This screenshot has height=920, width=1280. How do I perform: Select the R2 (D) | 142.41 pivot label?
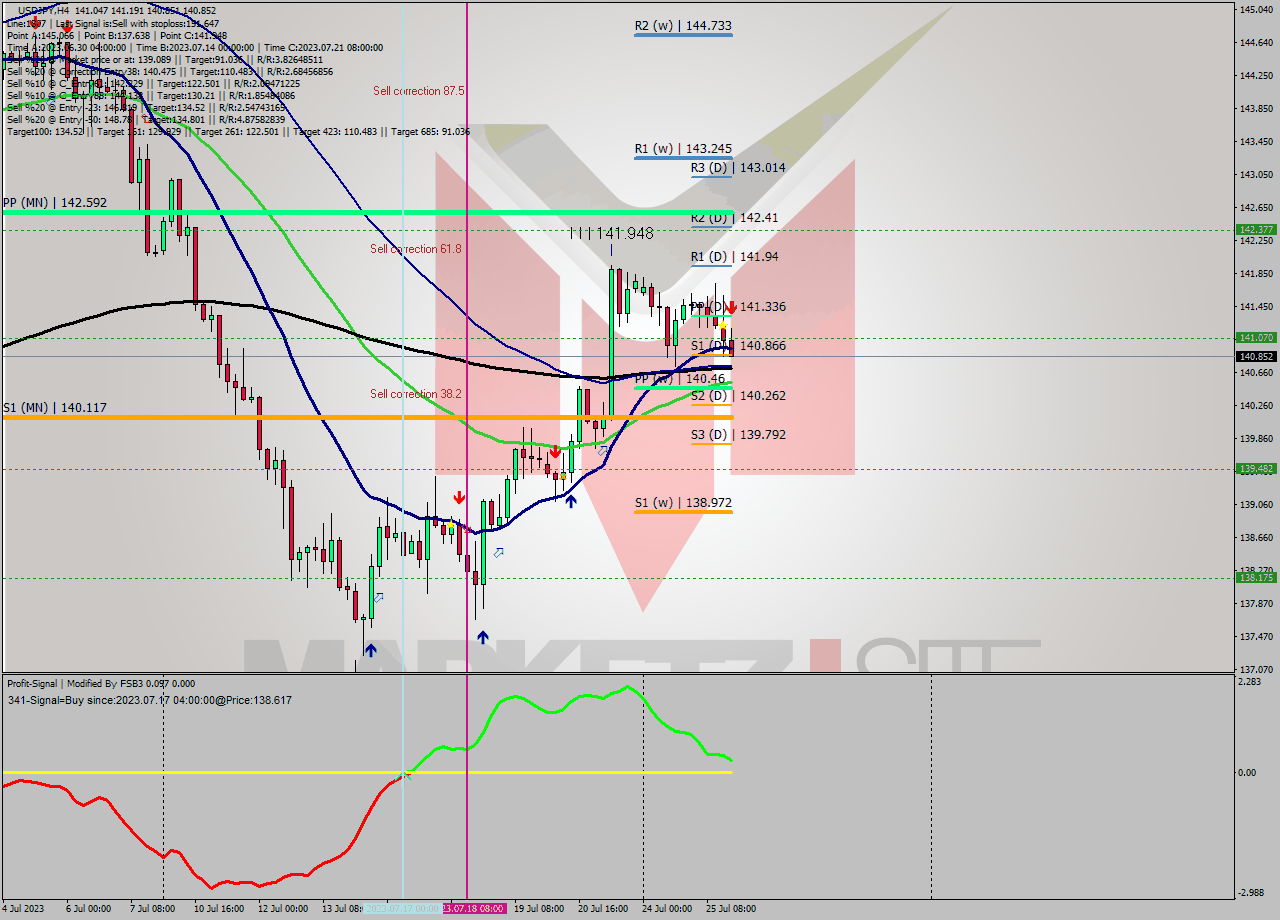pyautogui.click(x=735, y=217)
